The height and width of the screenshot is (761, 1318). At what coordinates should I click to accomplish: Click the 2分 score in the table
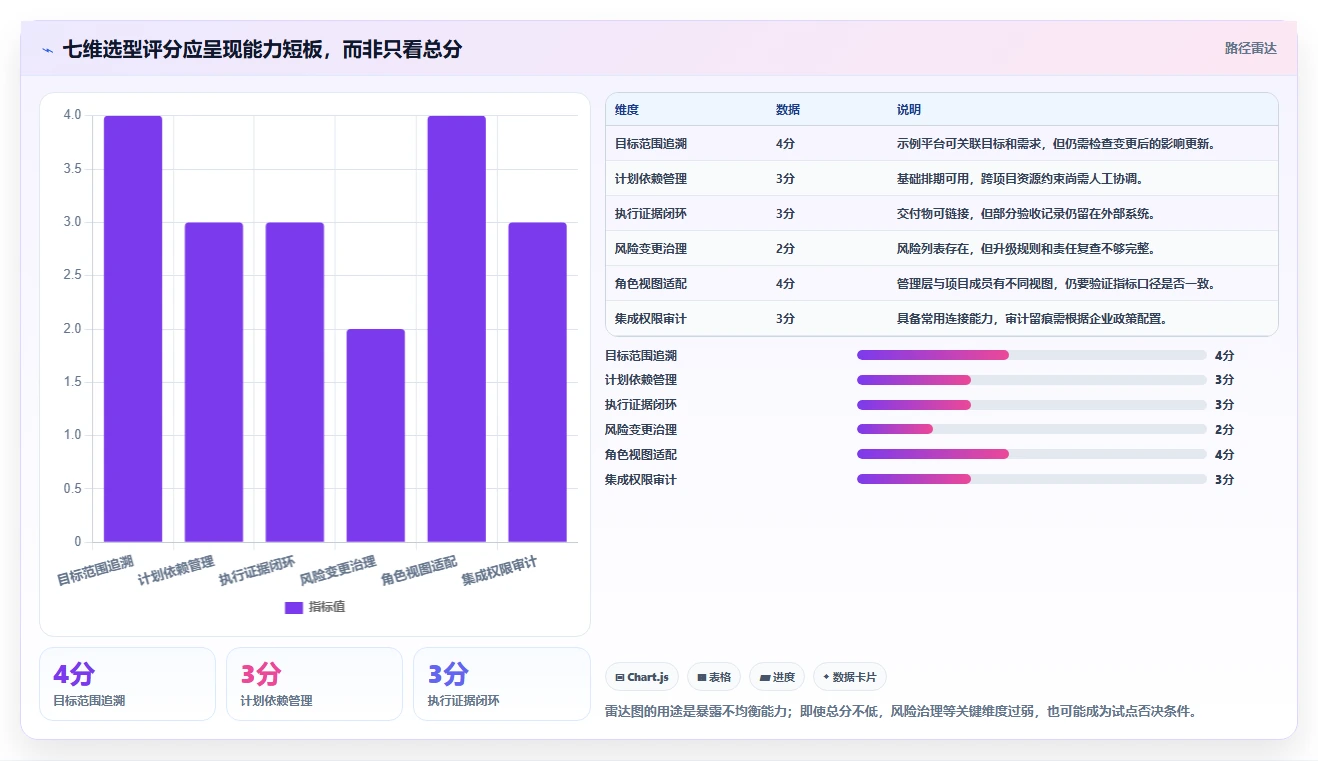click(x=785, y=249)
